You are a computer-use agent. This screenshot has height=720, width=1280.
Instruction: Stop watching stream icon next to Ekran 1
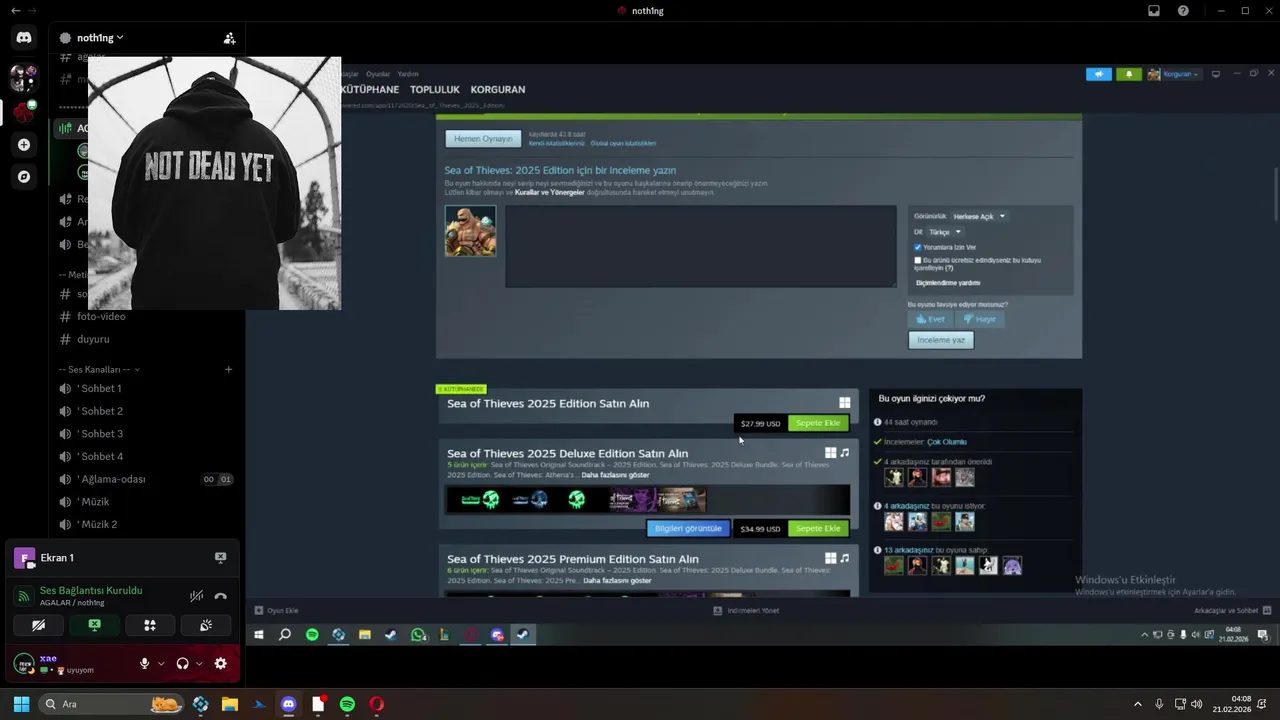220,558
